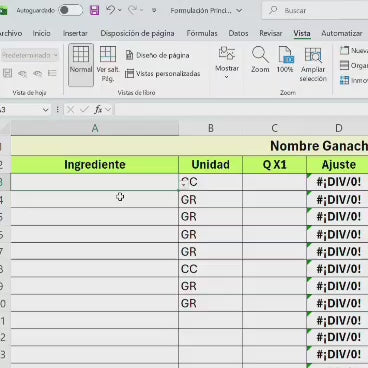
Task: Select column A header
Action: tap(95, 128)
